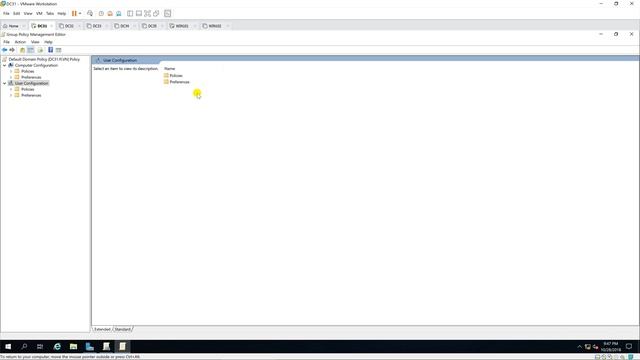Image resolution: width=640 pixels, height=360 pixels.
Task: Open Group Policy Editor Help menu
Action: (x=48, y=42)
